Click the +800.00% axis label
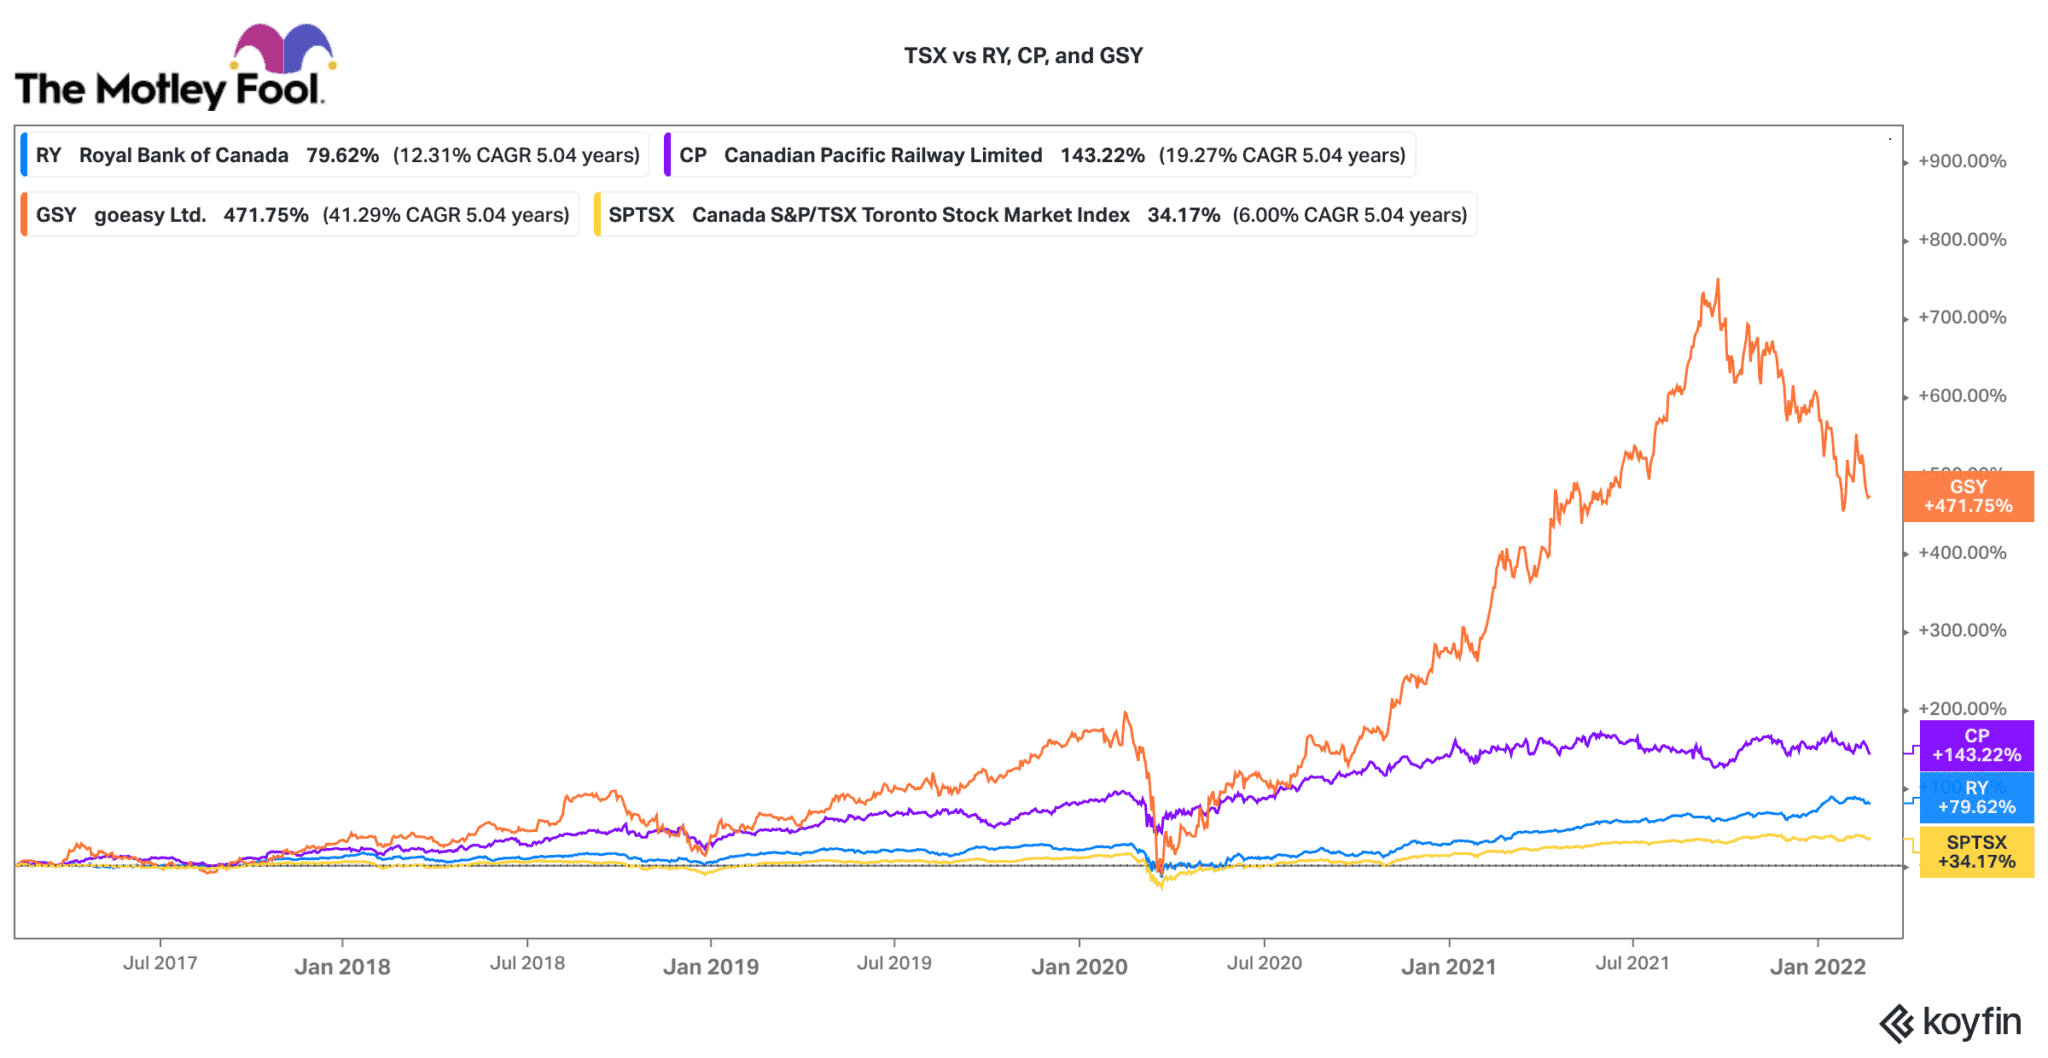2048x1058 pixels. tap(1962, 239)
